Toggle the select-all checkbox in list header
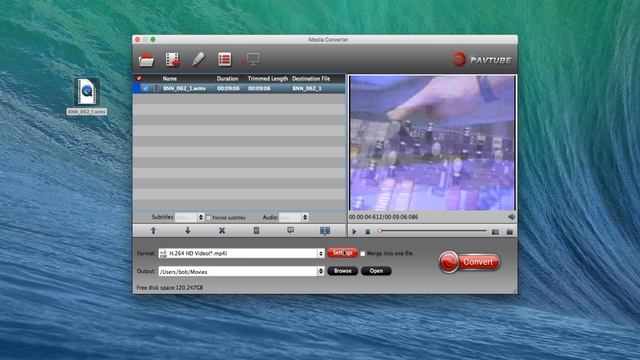 pyautogui.click(x=139, y=78)
